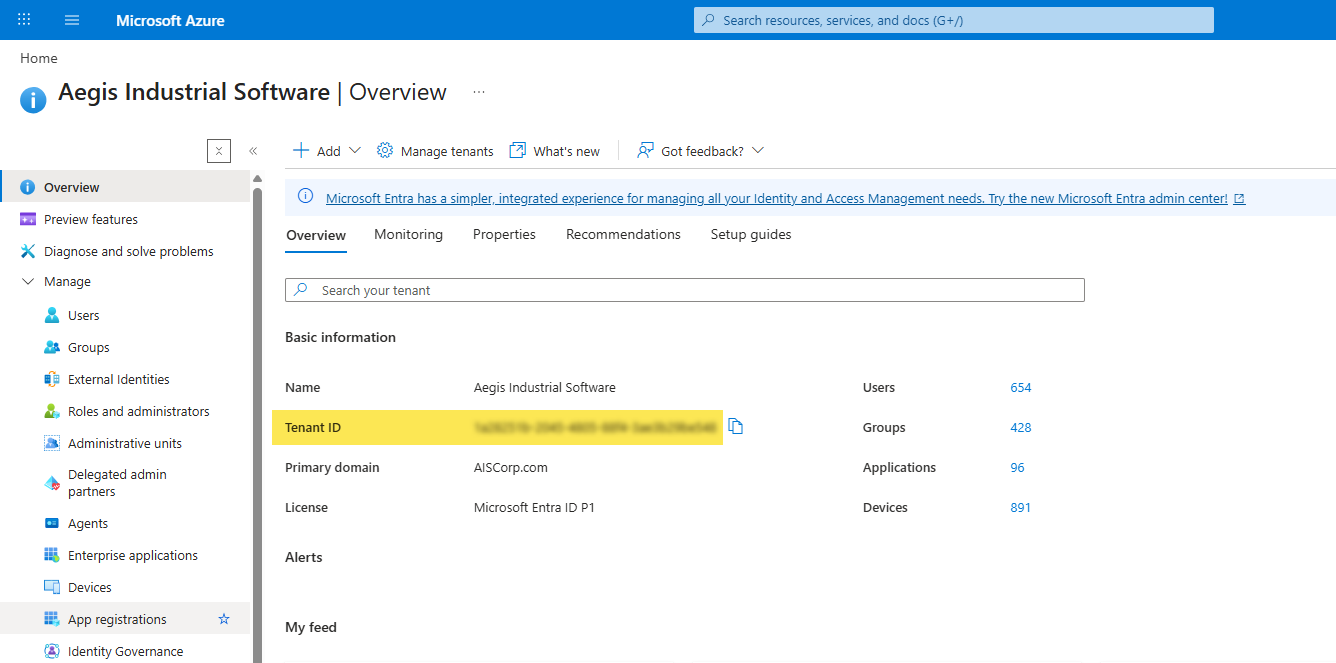Viewport: 1336px width, 663px height.
Task: Click the Add plus icon
Action: pyautogui.click(x=301, y=151)
